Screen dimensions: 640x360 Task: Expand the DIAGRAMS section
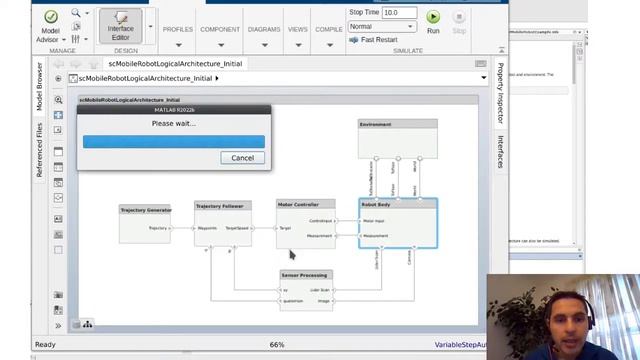[x=264, y=45]
